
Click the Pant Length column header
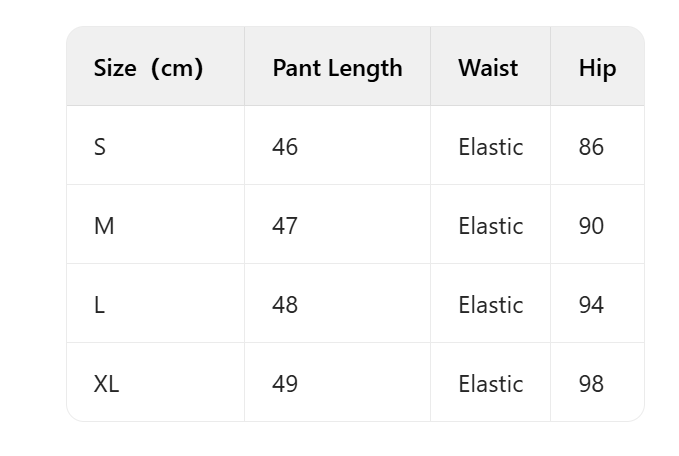(337, 68)
